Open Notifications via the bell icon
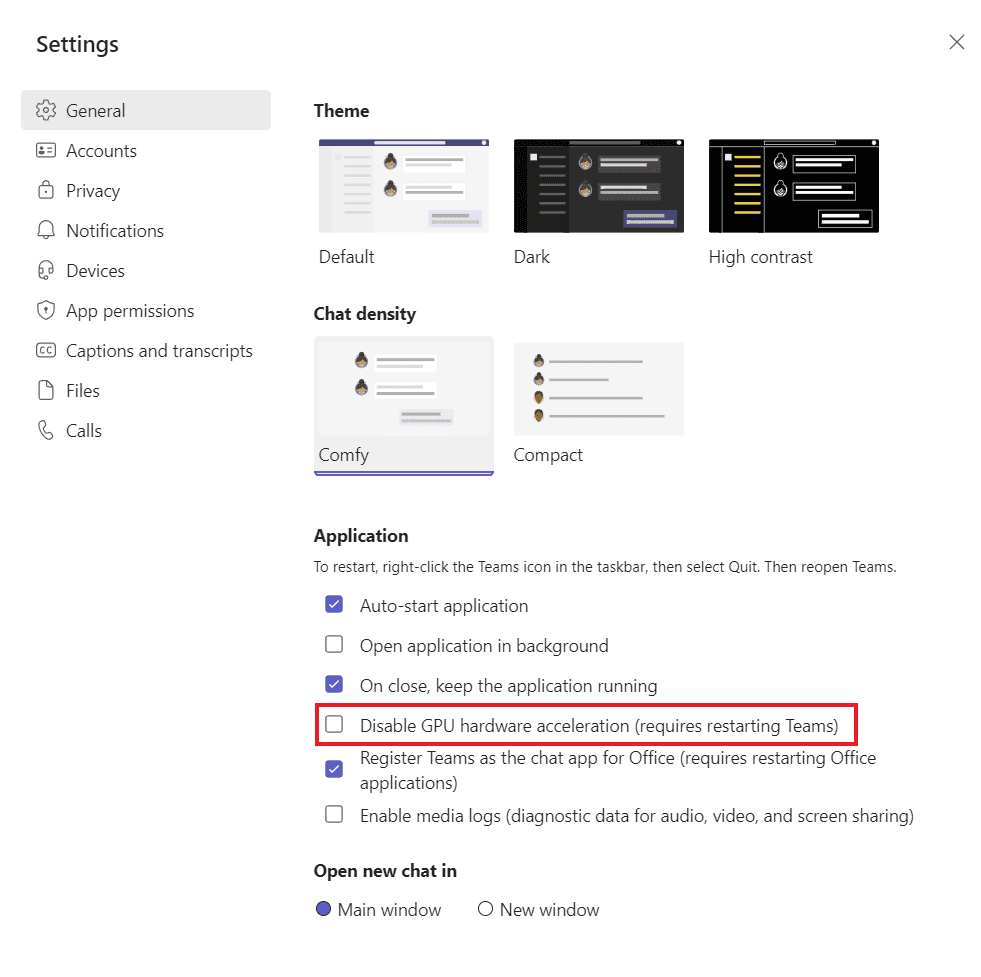Screen dimensions: 981x977 [46, 230]
